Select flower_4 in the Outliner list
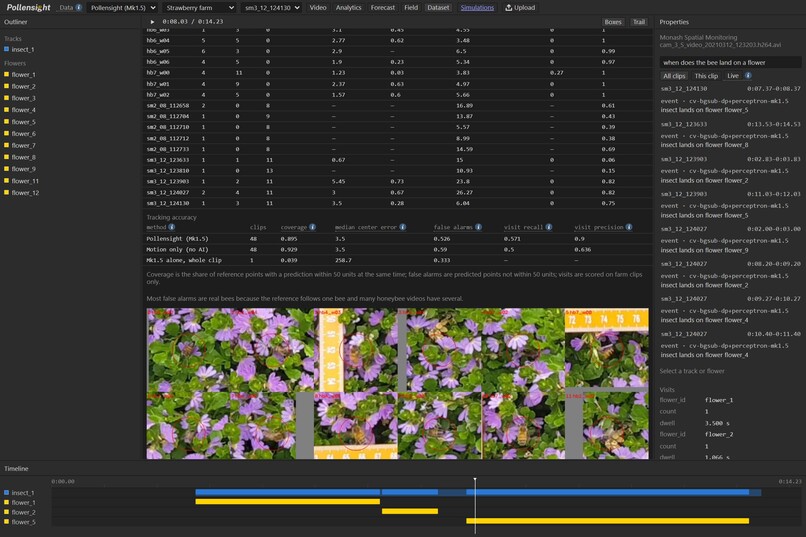This screenshot has height=537, width=806. pyautogui.click(x=23, y=109)
